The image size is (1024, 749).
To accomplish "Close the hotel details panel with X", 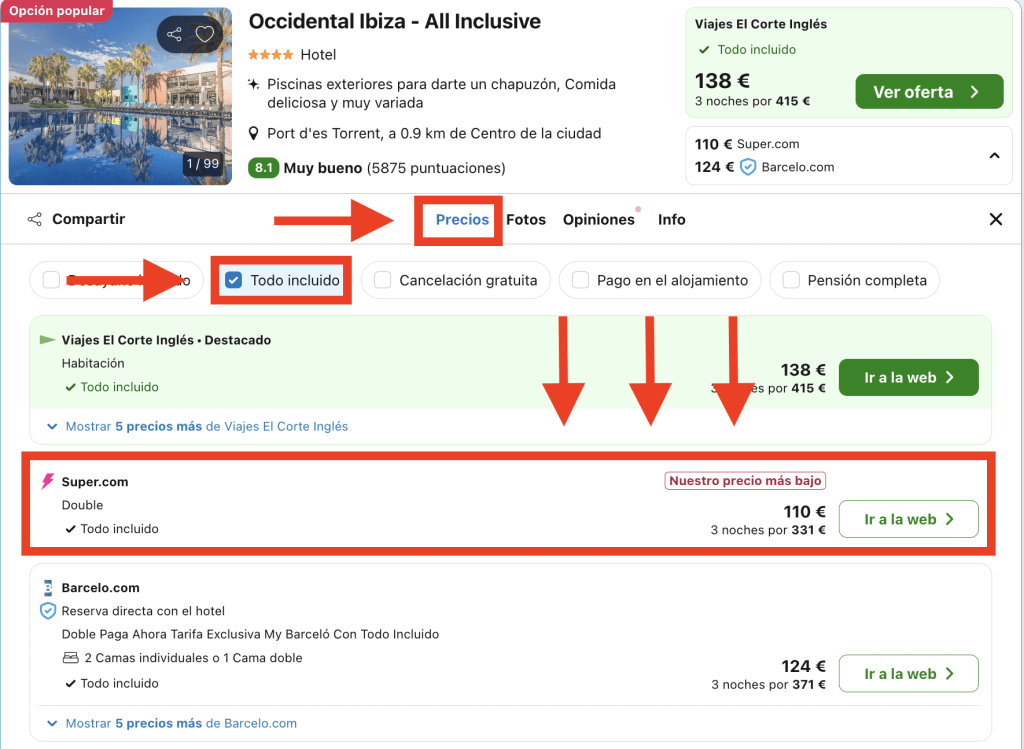I will pyautogui.click(x=995, y=219).
